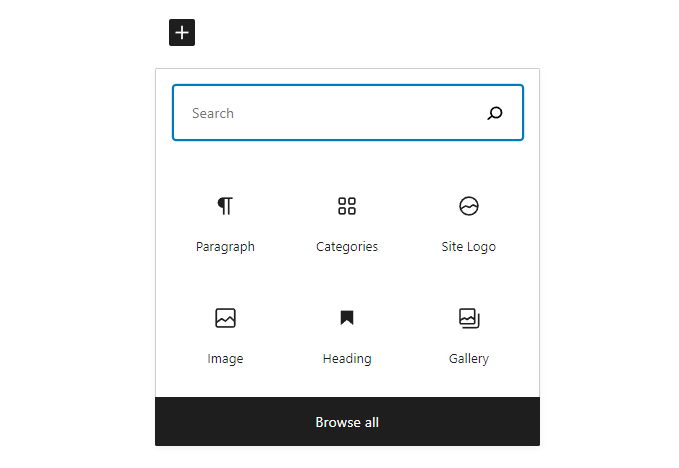Screen dimensions: 679x468
Task: Click the Site Logo text label
Action: pyautogui.click(x=469, y=247)
